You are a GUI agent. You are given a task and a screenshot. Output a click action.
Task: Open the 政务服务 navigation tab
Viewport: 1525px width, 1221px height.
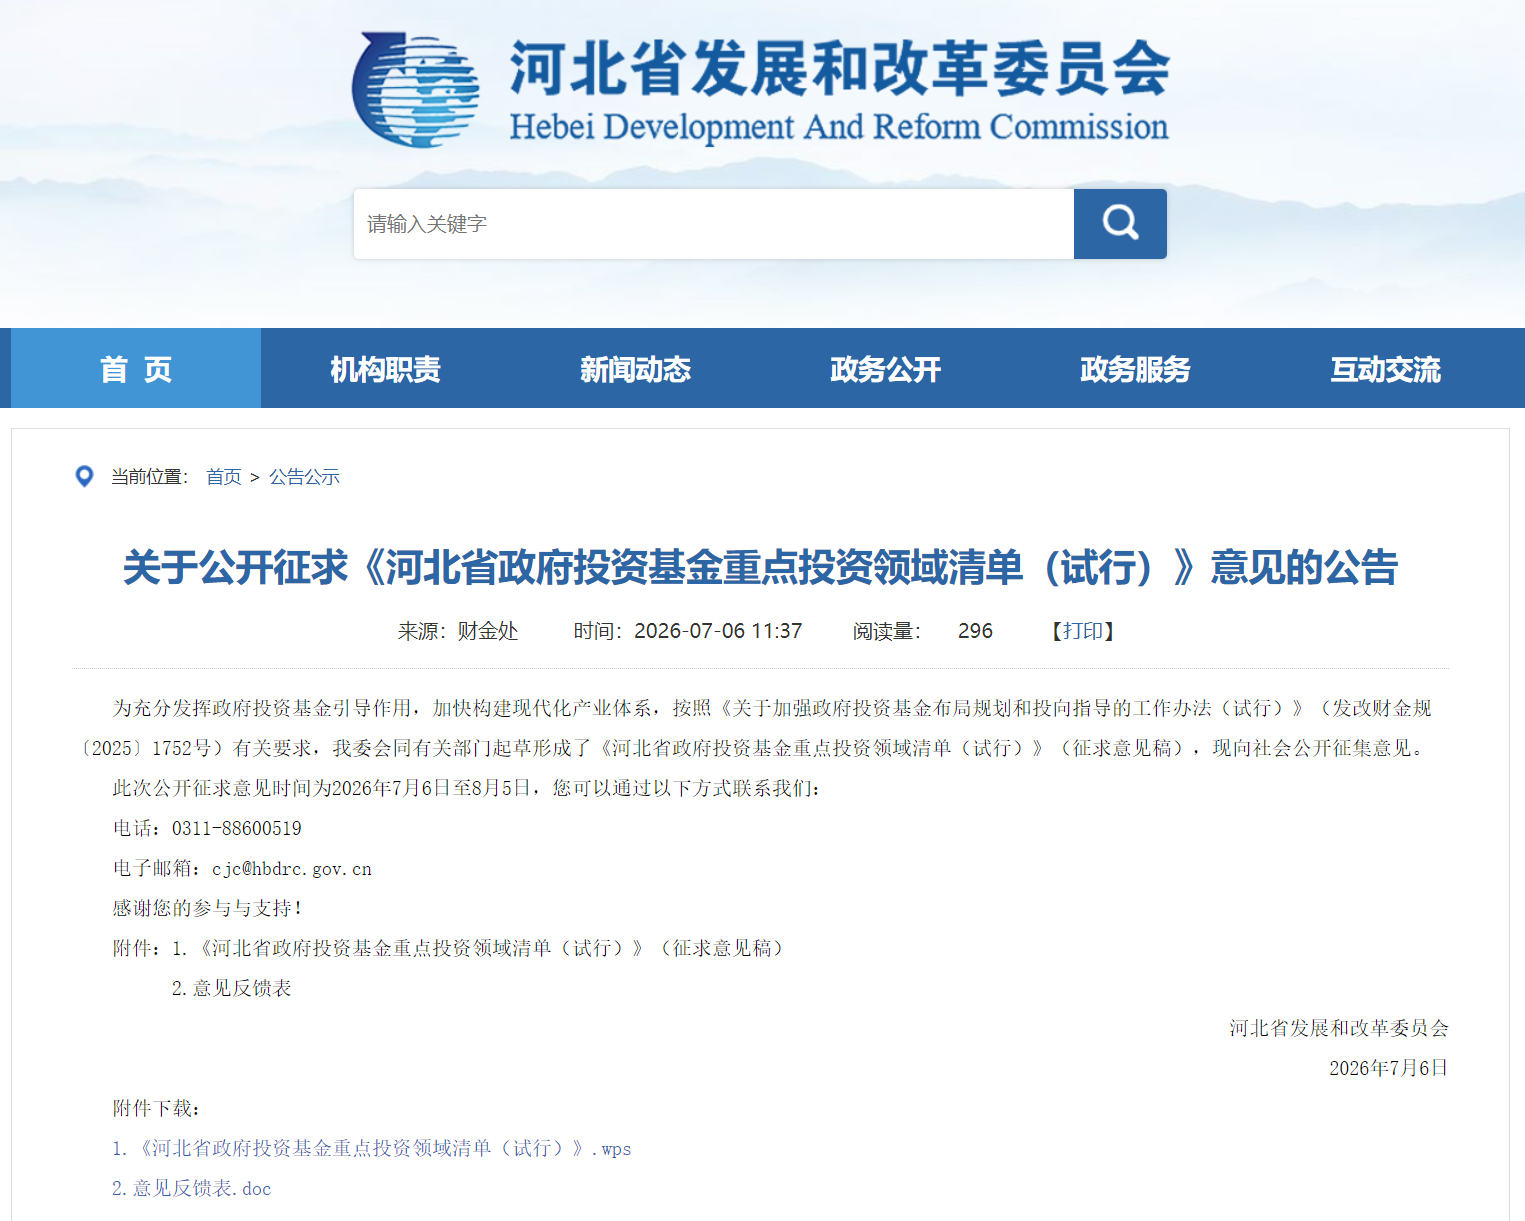(x=1136, y=369)
